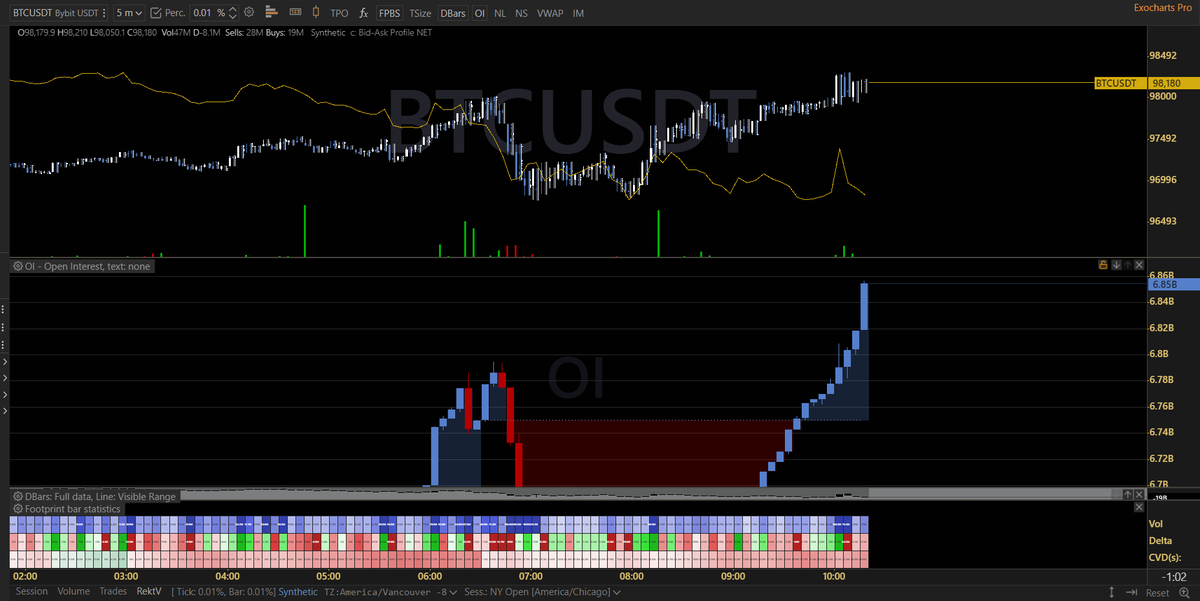Open chart settings gear icon
This screenshot has width=1200, height=601.
pyautogui.click(x=249, y=13)
